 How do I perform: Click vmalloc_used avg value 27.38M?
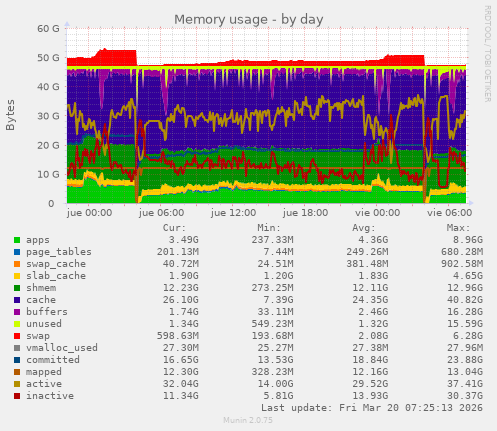tap(370, 348)
